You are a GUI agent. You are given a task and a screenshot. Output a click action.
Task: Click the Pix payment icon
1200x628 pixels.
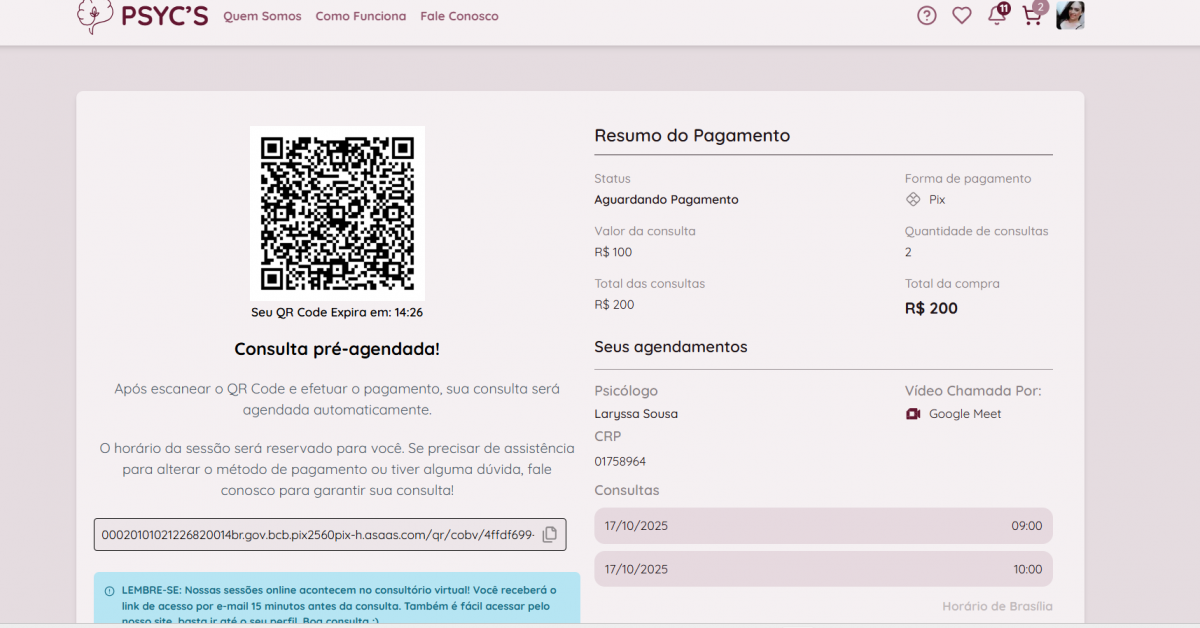pyautogui.click(x=913, y=200)
